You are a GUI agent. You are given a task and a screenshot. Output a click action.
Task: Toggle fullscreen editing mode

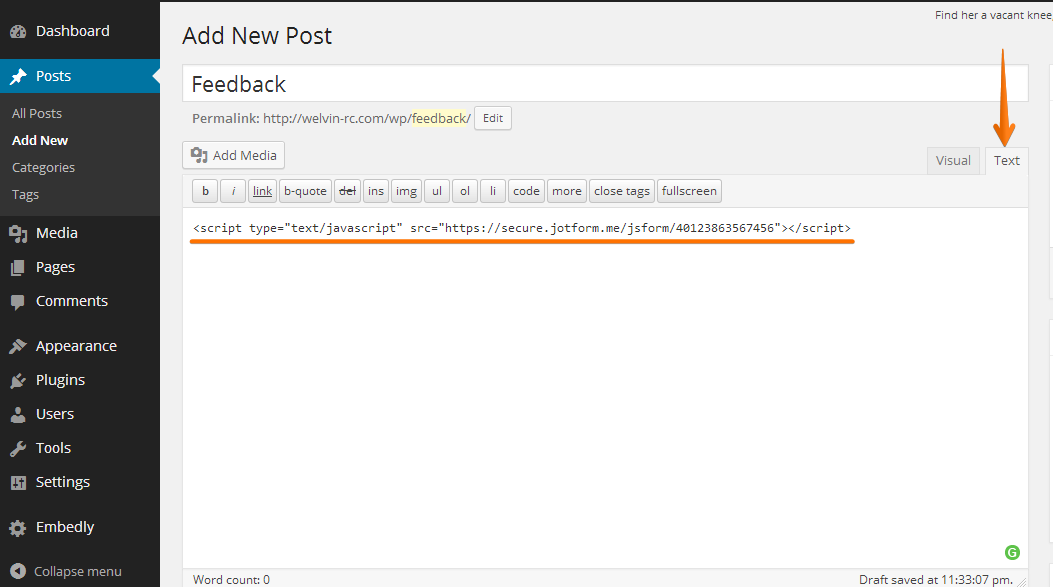(x=689, y=191)
